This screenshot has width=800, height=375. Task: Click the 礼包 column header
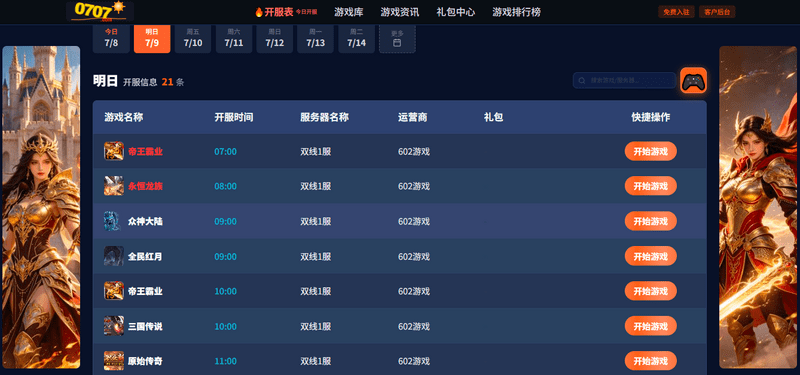click(x=493, y=117)
